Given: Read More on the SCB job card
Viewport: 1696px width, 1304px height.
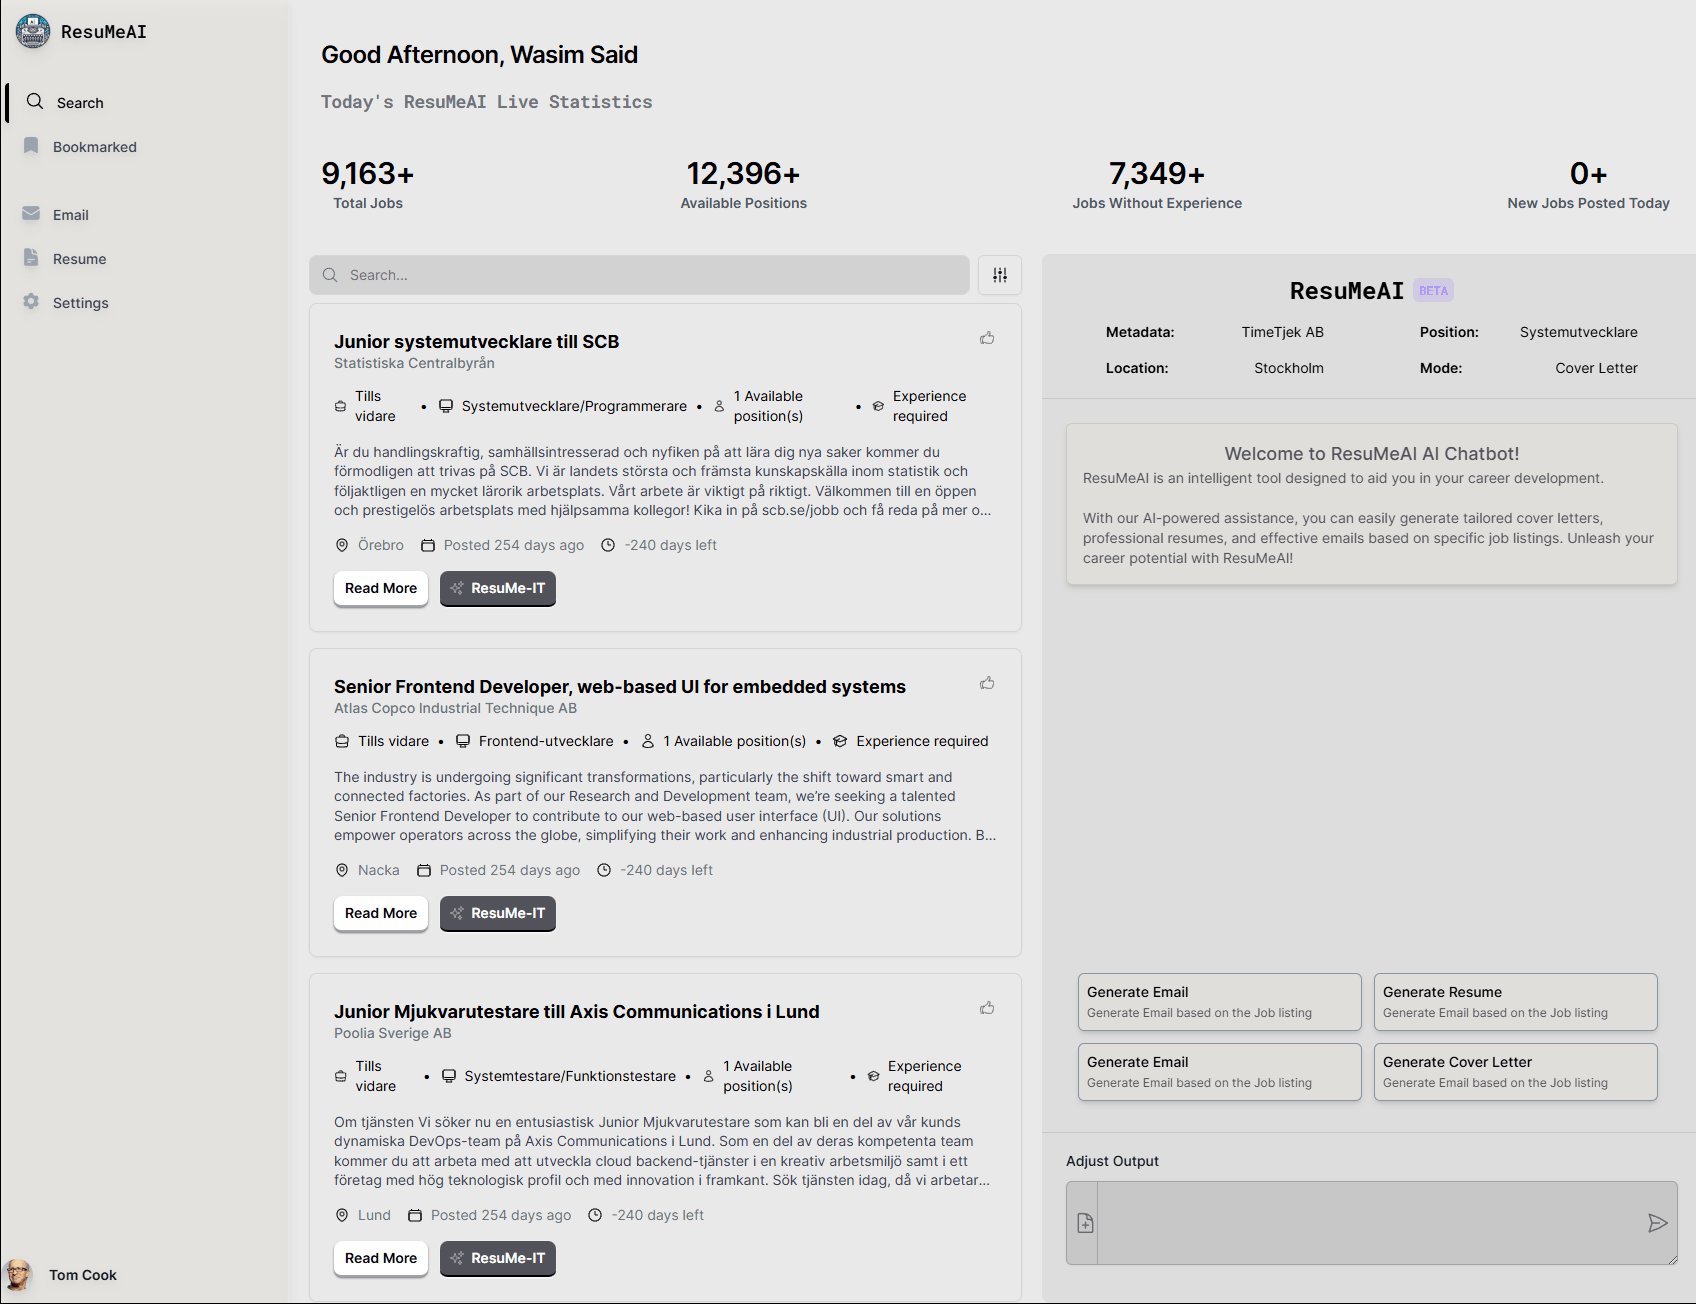Looking at the screenshot, I should (x=381, y=588).
